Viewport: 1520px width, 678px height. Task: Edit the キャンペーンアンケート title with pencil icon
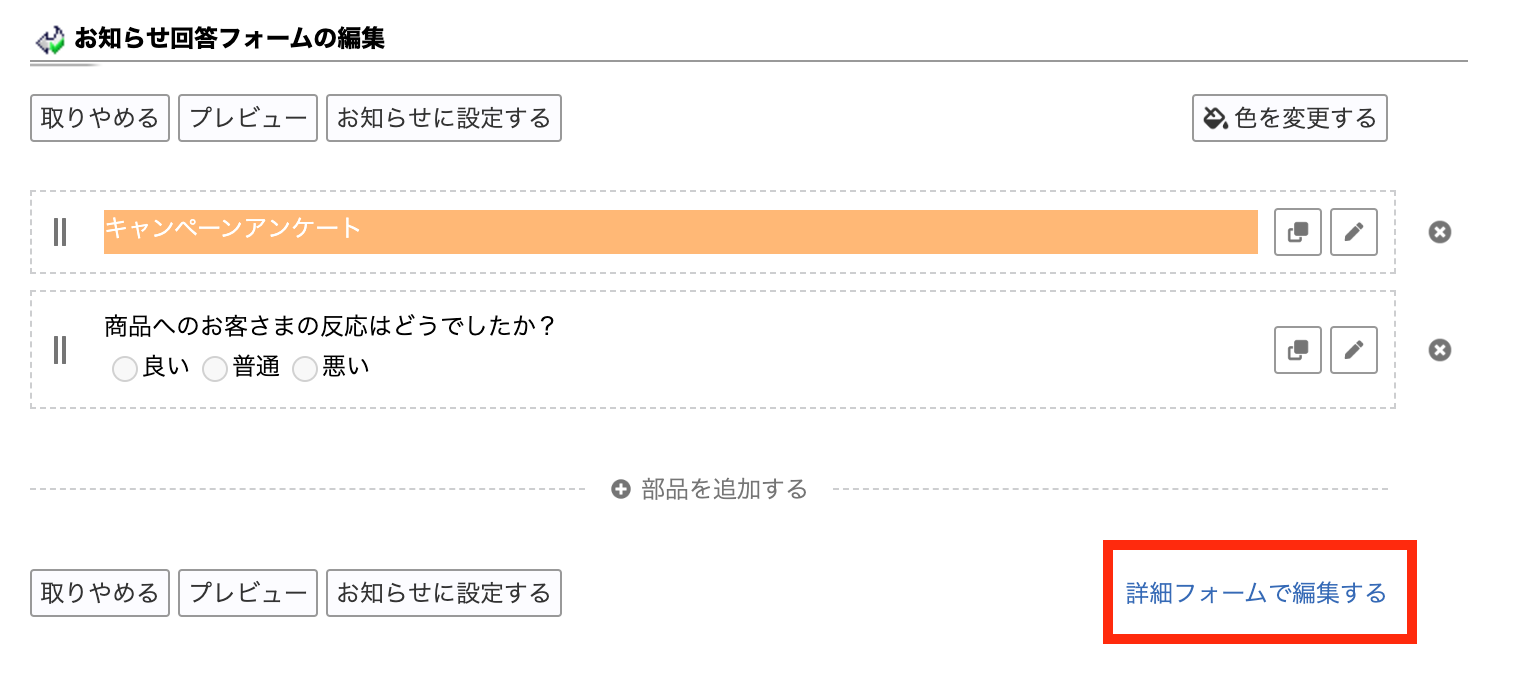(1354, 232)
